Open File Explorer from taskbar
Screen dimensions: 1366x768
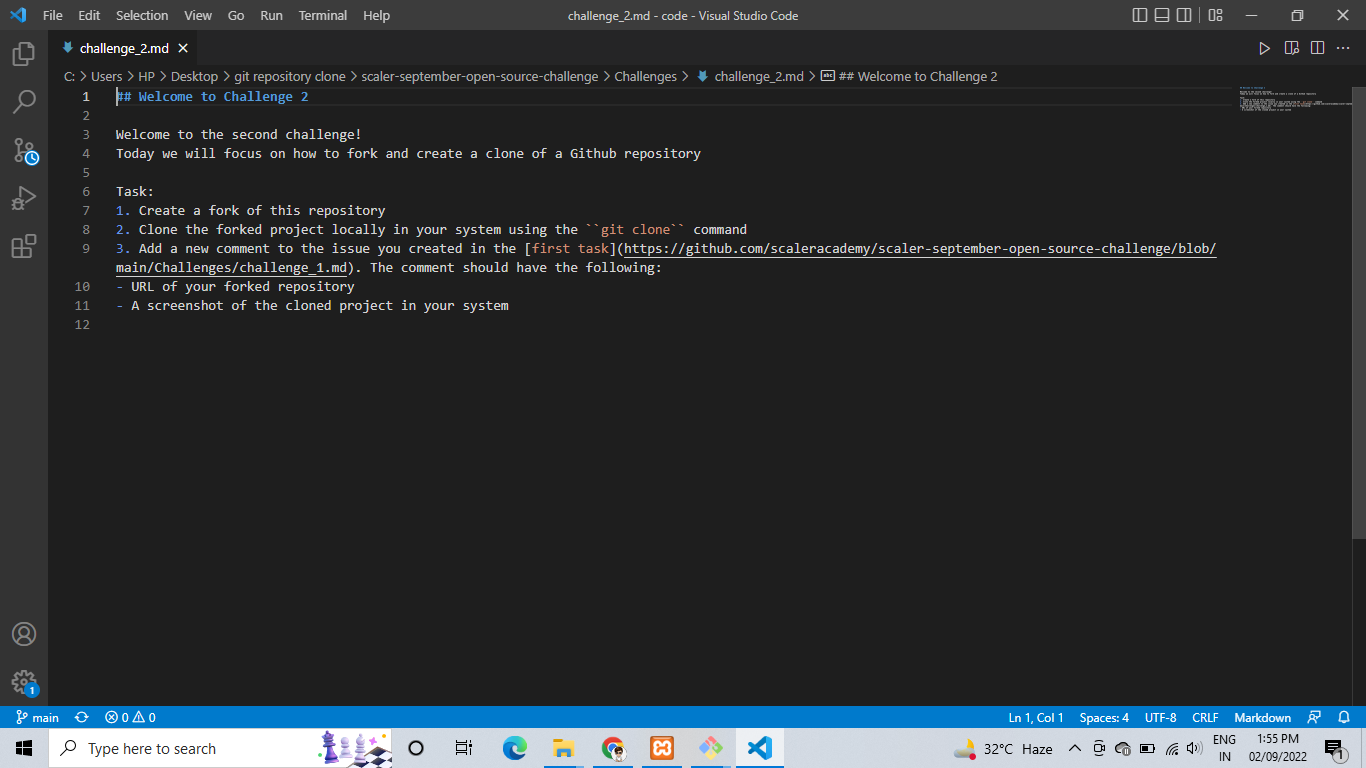click(563, 748)
